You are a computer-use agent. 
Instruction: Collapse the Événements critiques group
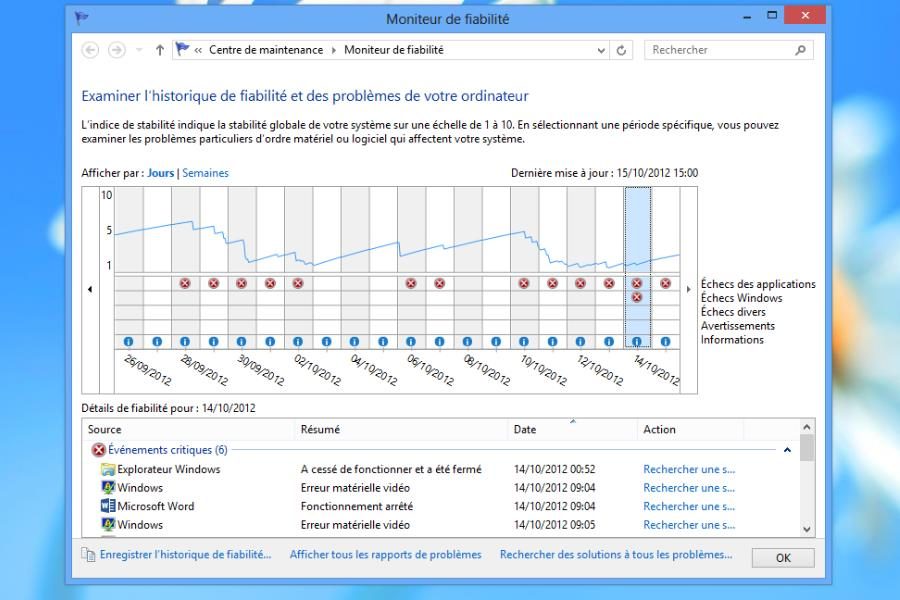click(787, 450)
